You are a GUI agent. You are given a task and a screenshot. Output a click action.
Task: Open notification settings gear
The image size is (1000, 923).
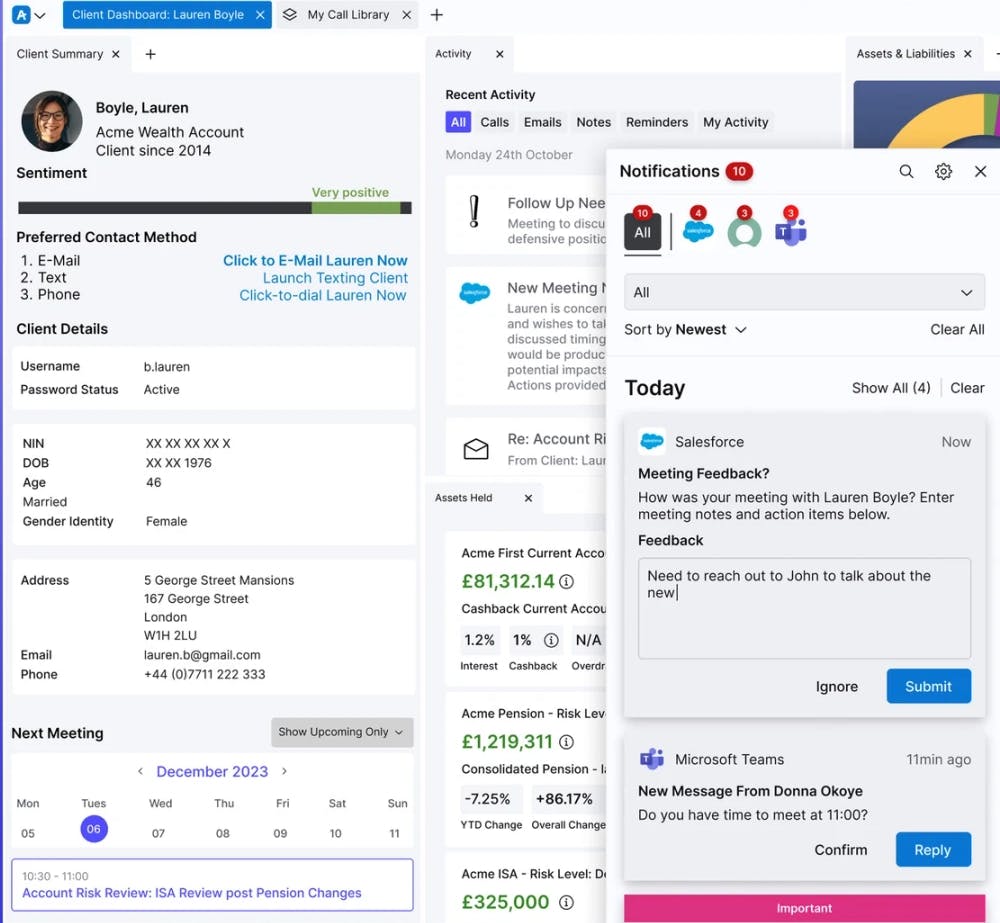943,171
